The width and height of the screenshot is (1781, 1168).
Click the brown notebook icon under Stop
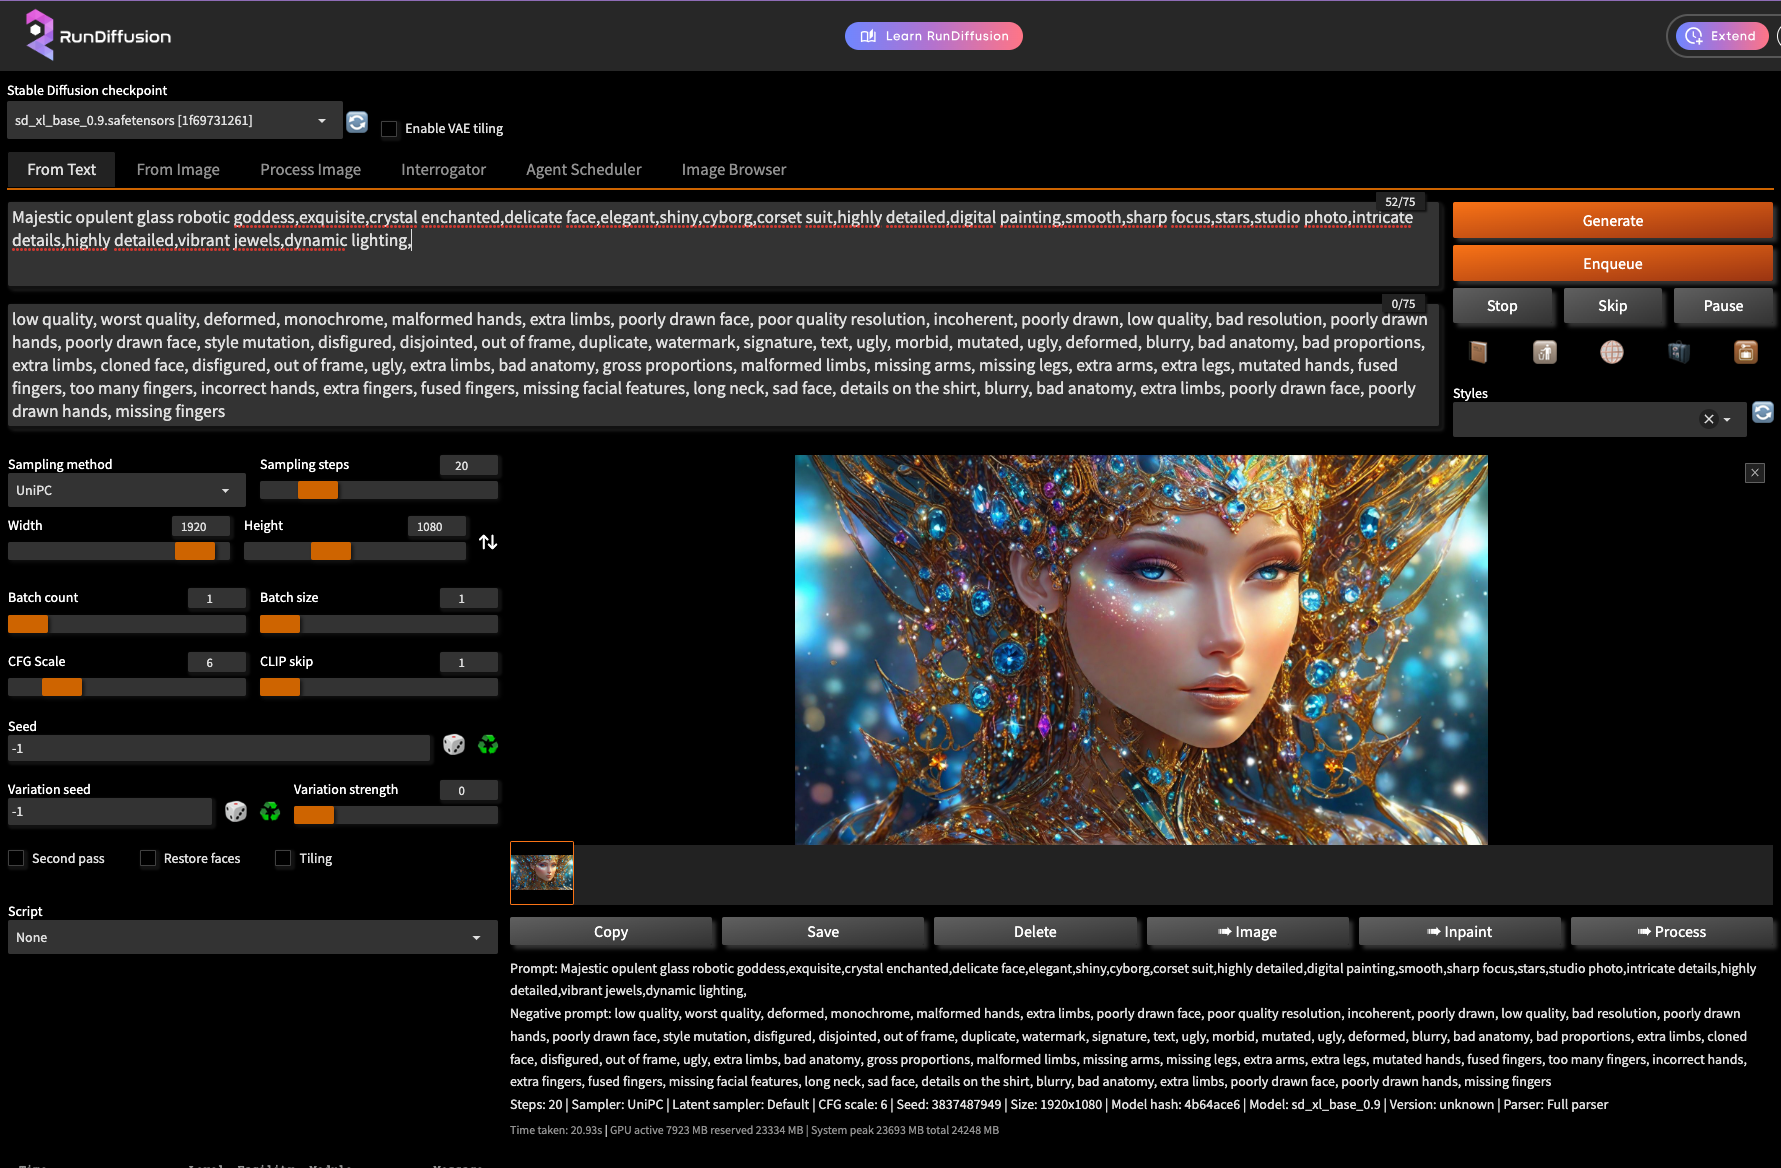(1478, 352)
